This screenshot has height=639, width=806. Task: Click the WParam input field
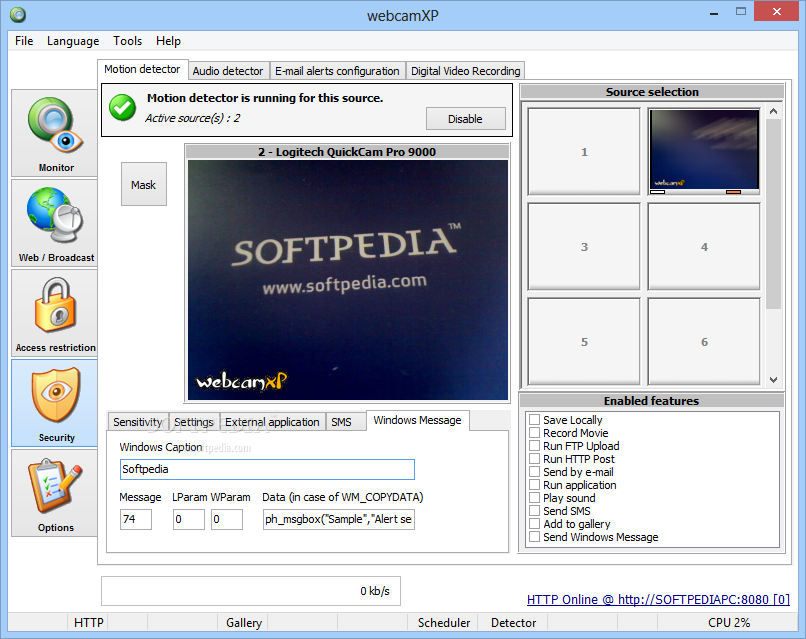coord(227,519)
